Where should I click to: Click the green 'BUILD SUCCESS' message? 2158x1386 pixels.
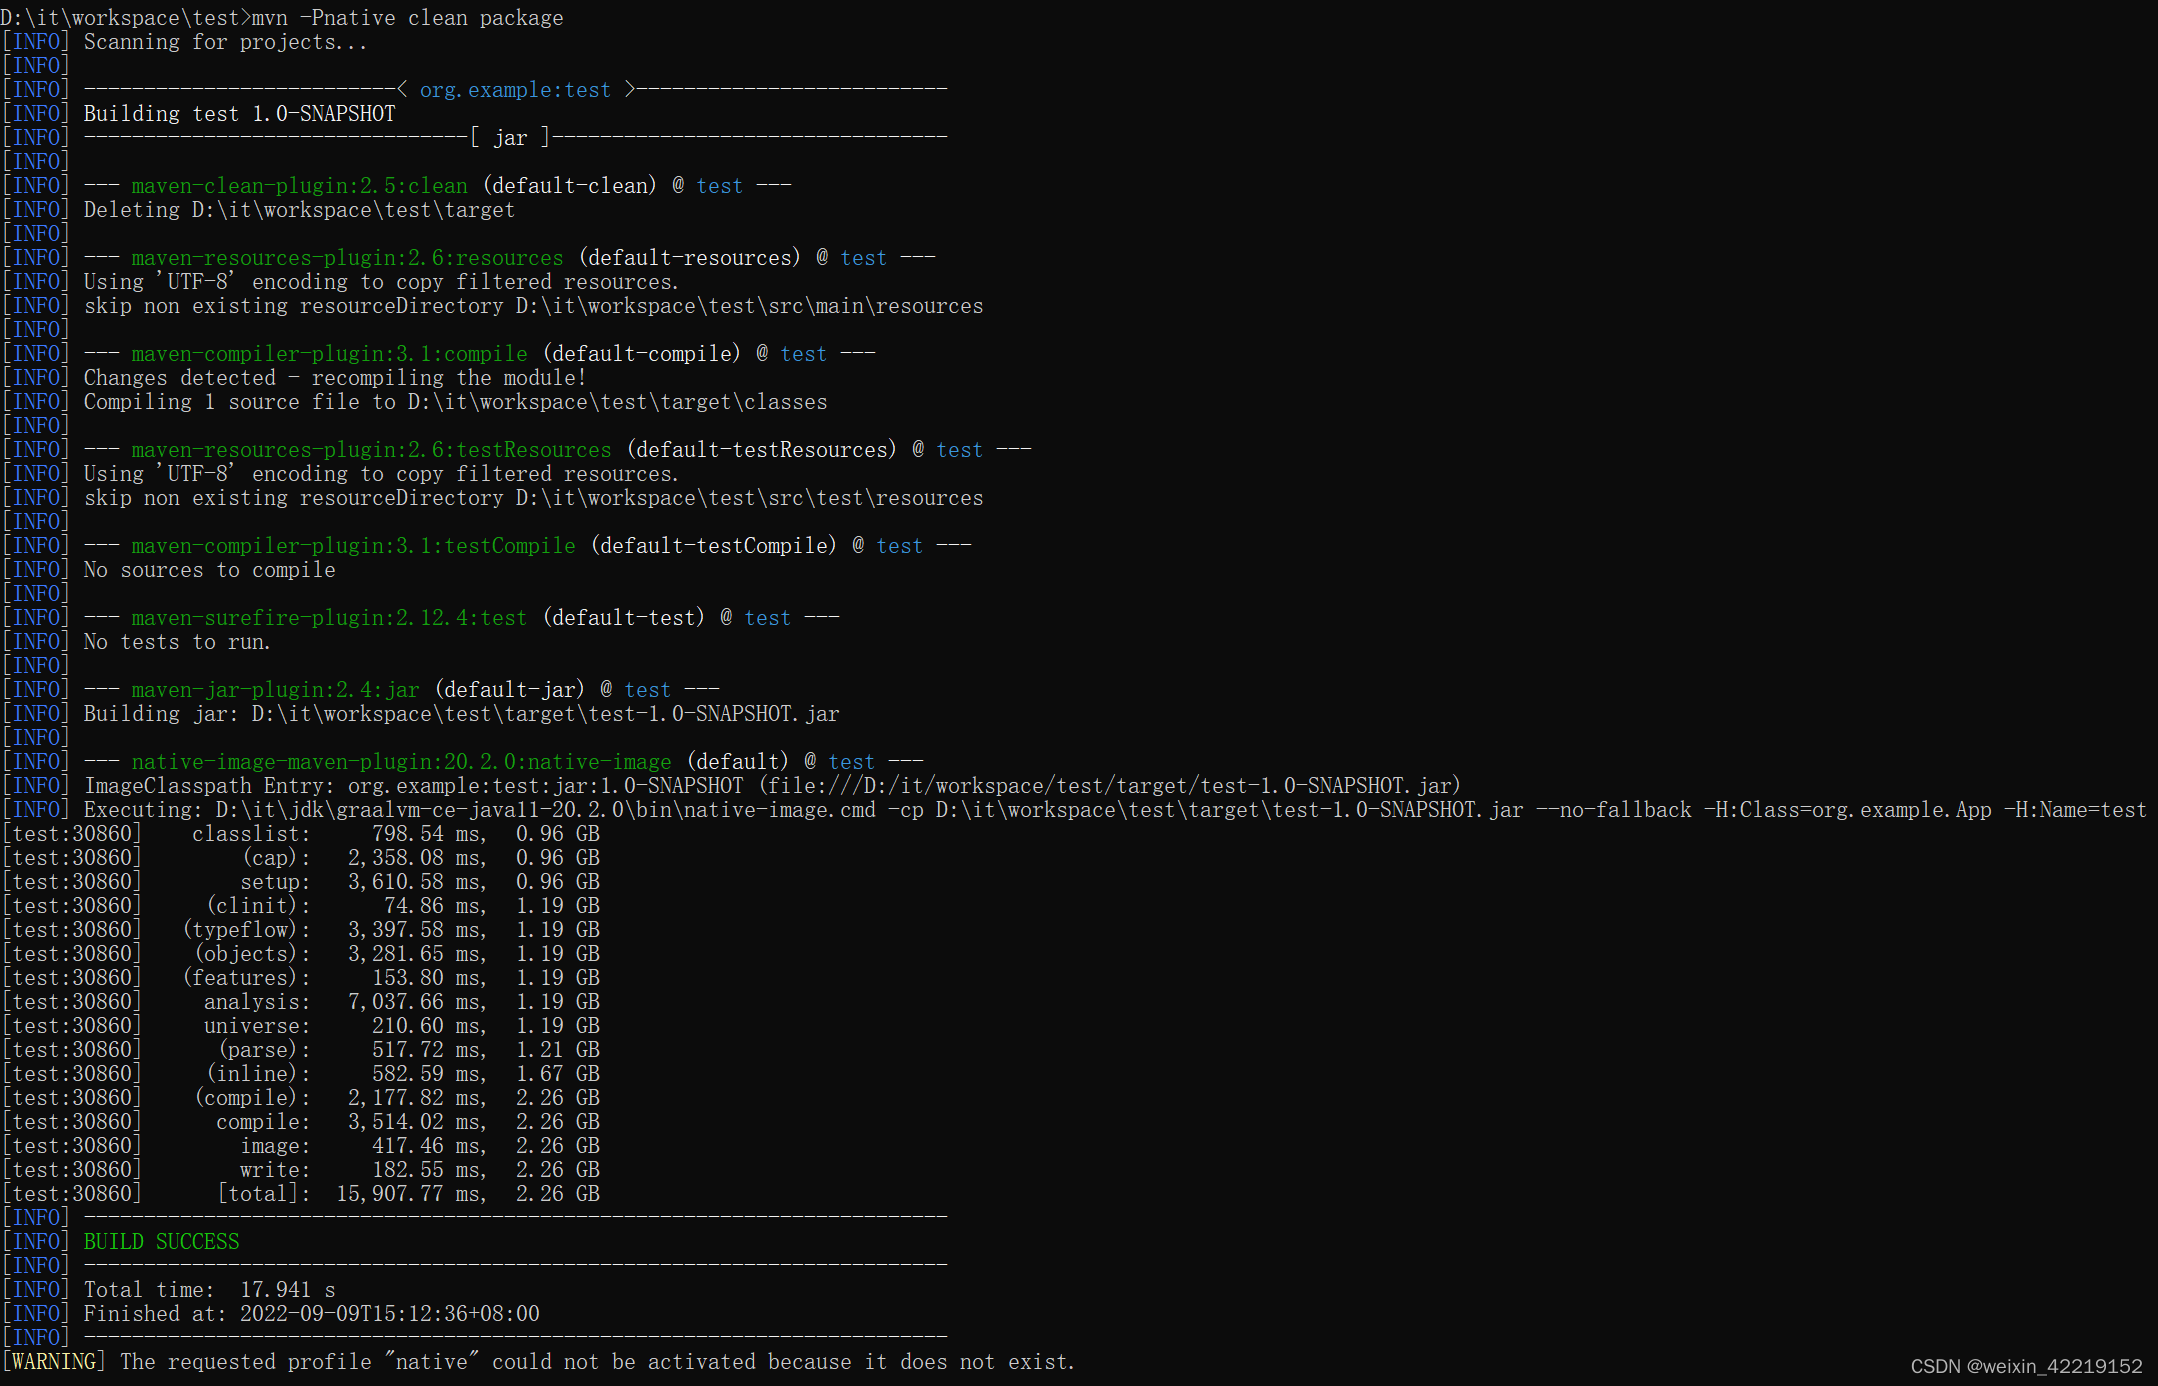click(161, 1242)
